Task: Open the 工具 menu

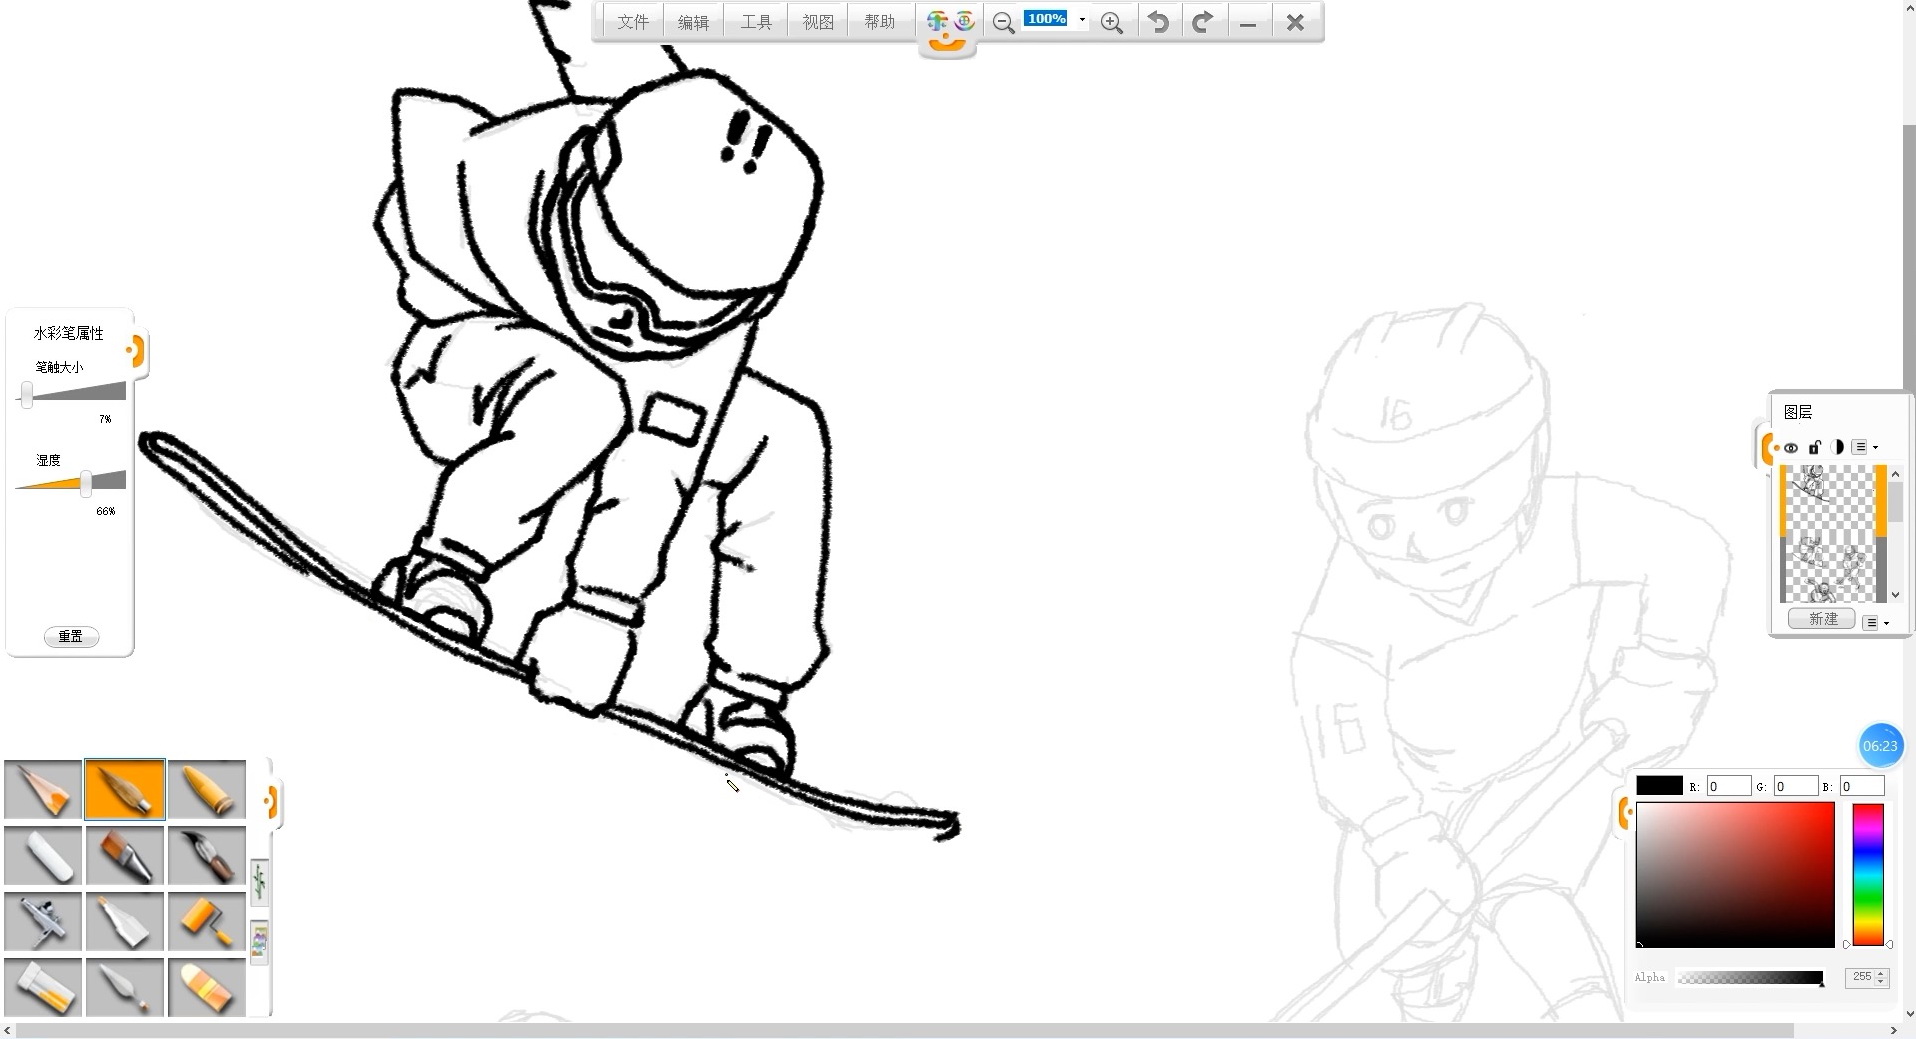Action: tap(756, 22)
